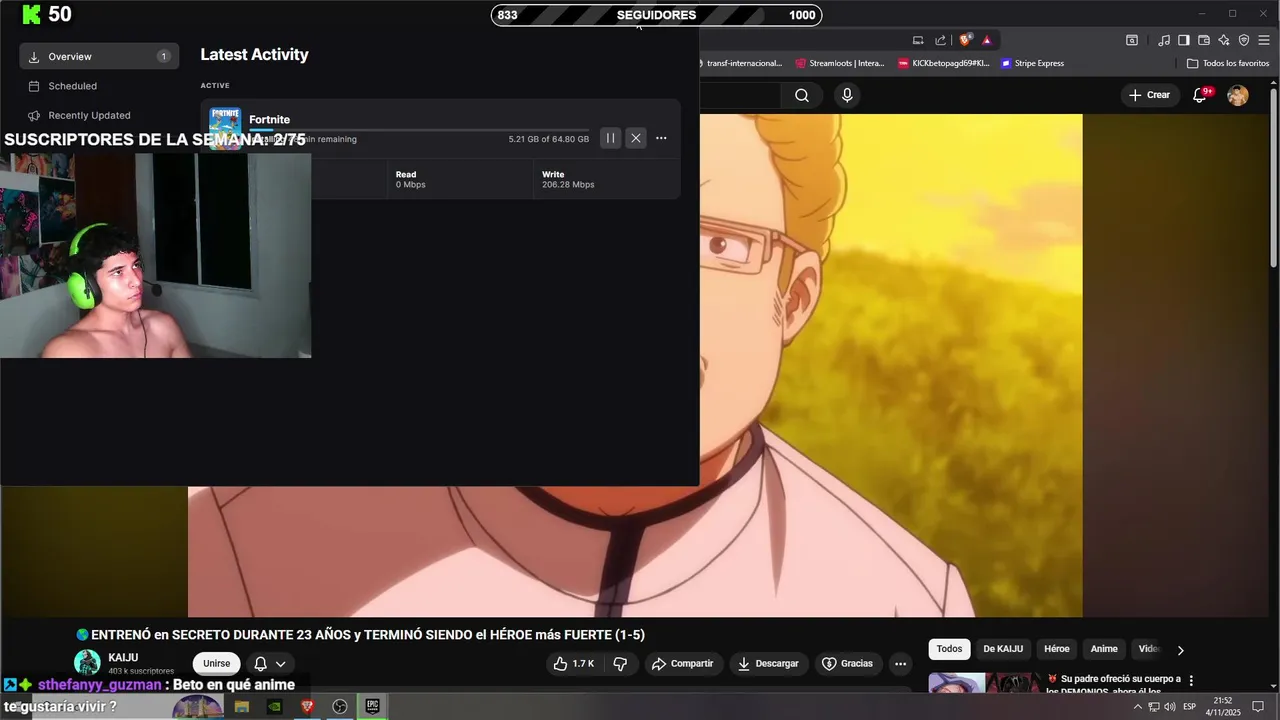Select Recently Updated in sidebar
Image resolution: width=1280 pixels, height=720 pixels.
coord(89,115)
